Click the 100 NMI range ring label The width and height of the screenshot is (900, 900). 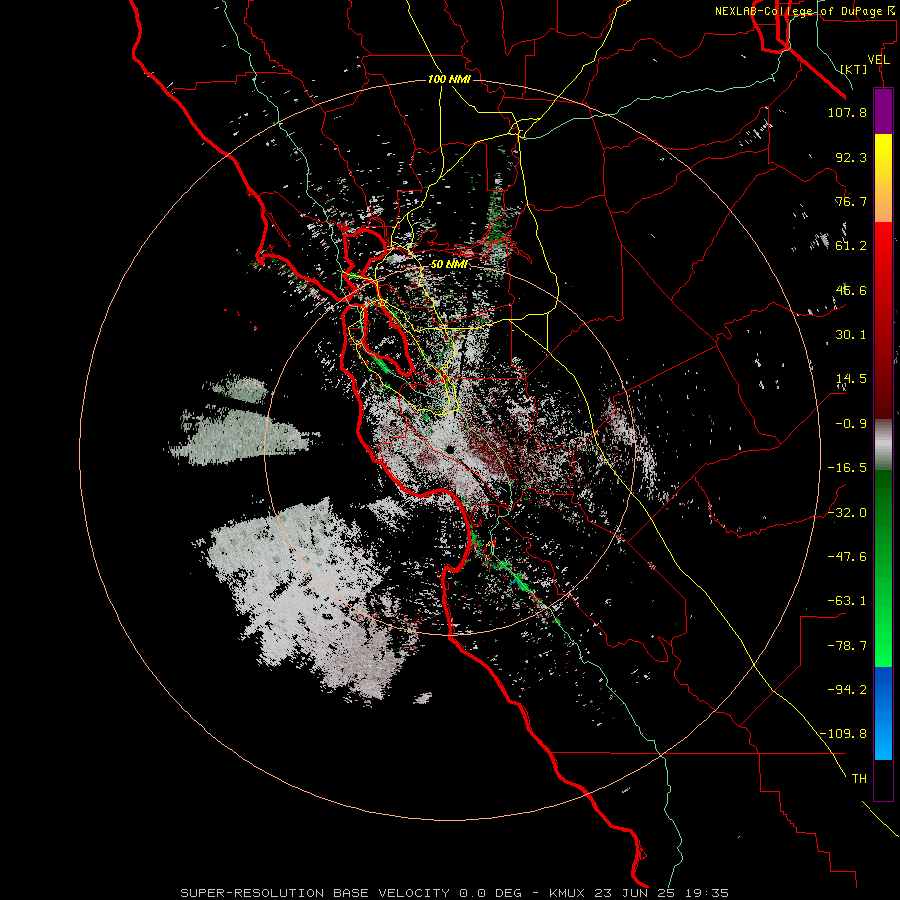point(449,79)
